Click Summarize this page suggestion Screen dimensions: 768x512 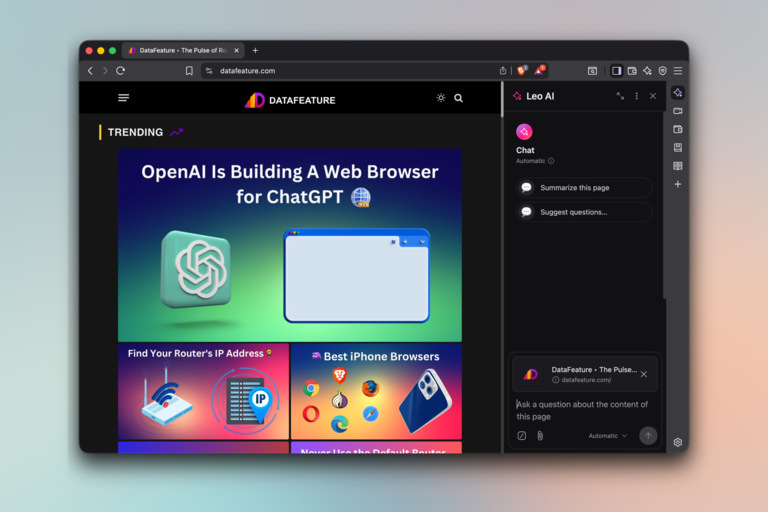coord(584,188)
